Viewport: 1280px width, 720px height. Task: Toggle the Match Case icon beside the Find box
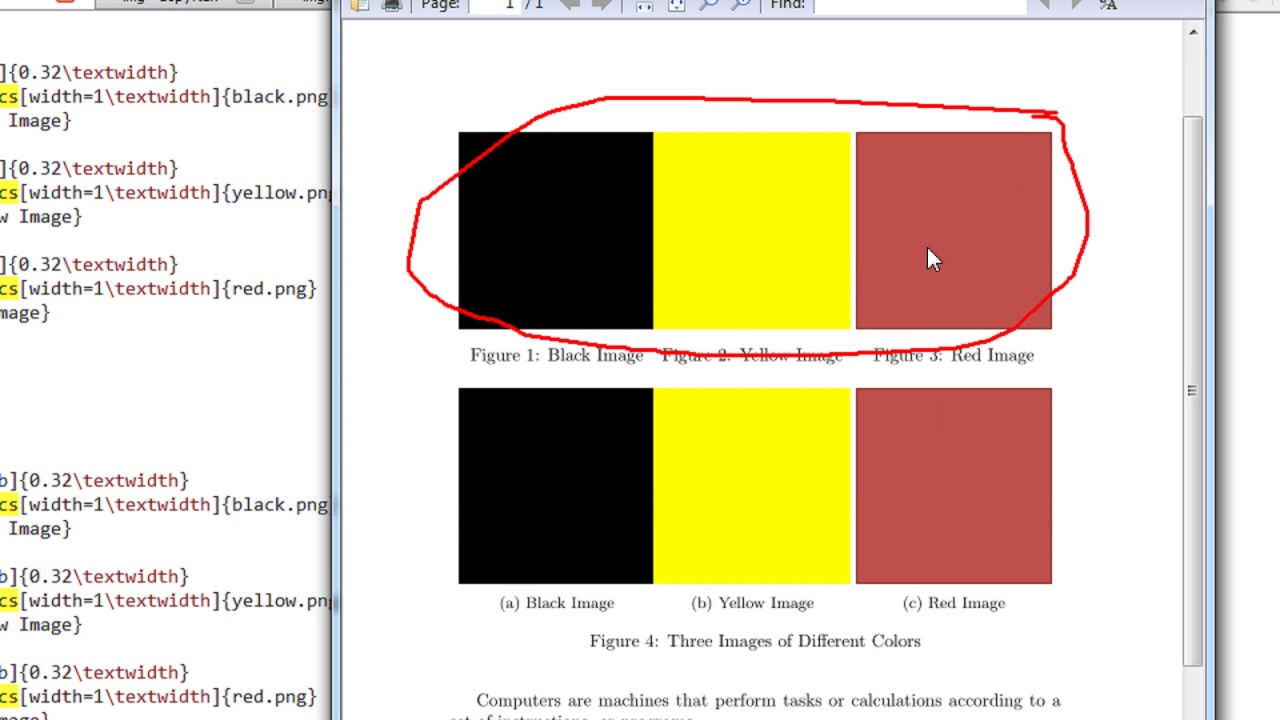[x=1107, y=5]
